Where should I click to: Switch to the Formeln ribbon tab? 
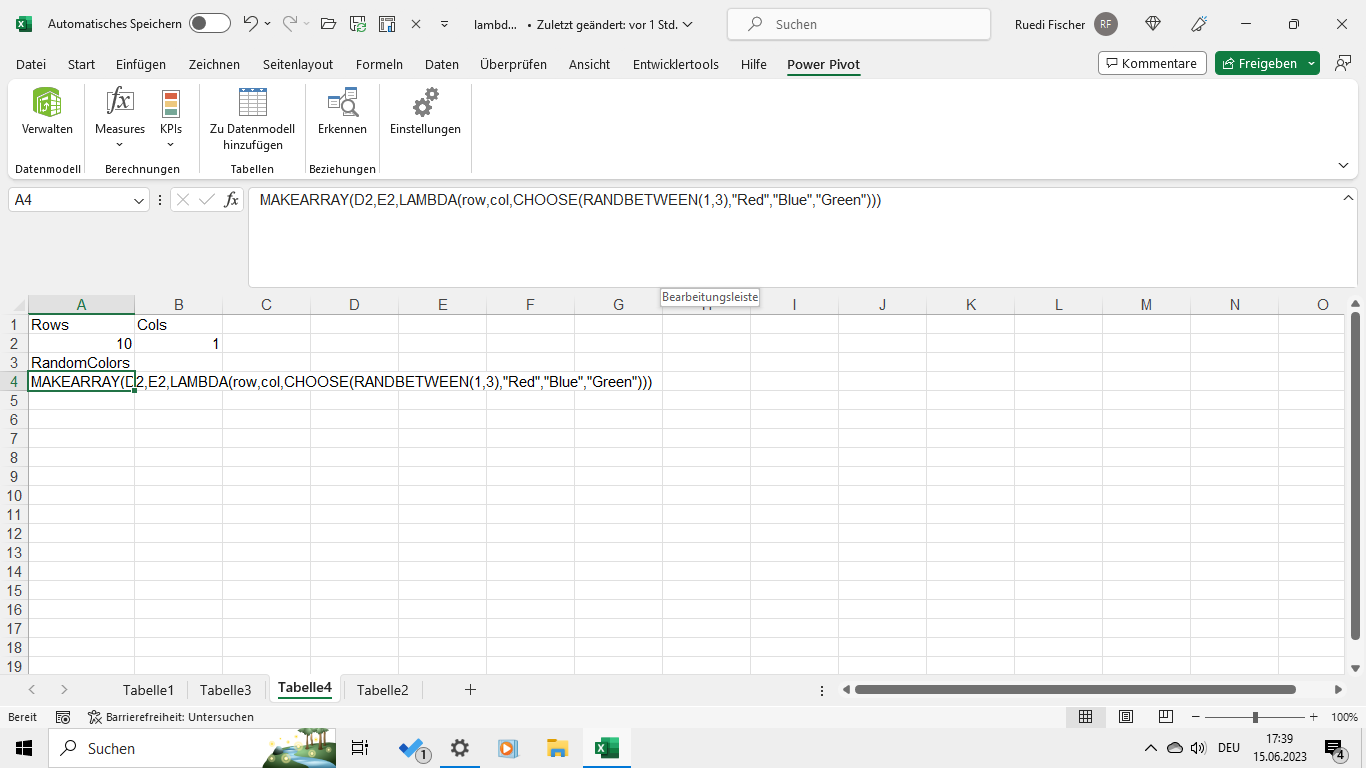pos(379,64)
